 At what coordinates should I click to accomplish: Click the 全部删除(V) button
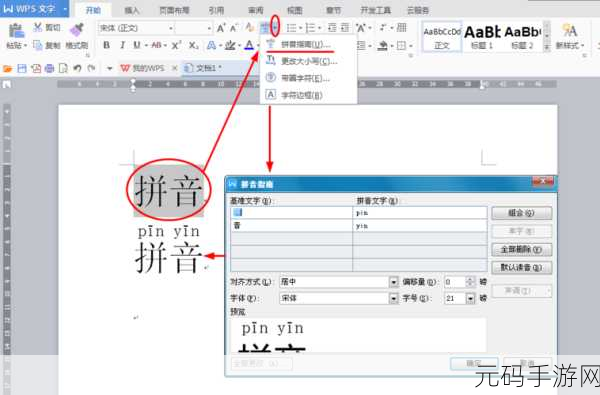point(521,250)
